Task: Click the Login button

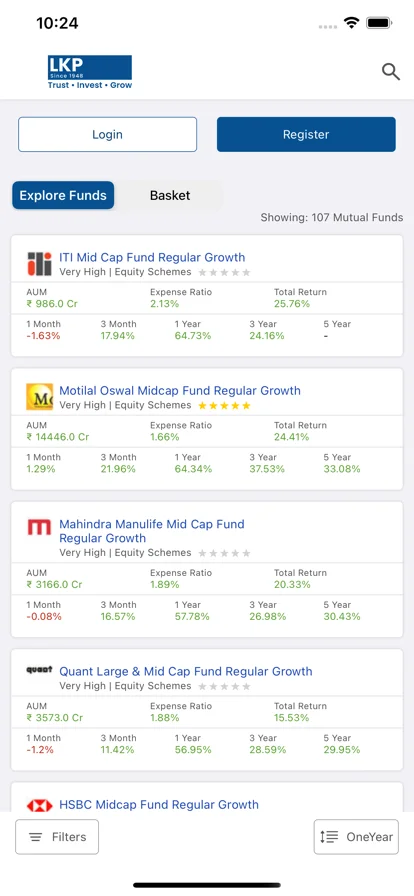Action: tap(108, 134)
